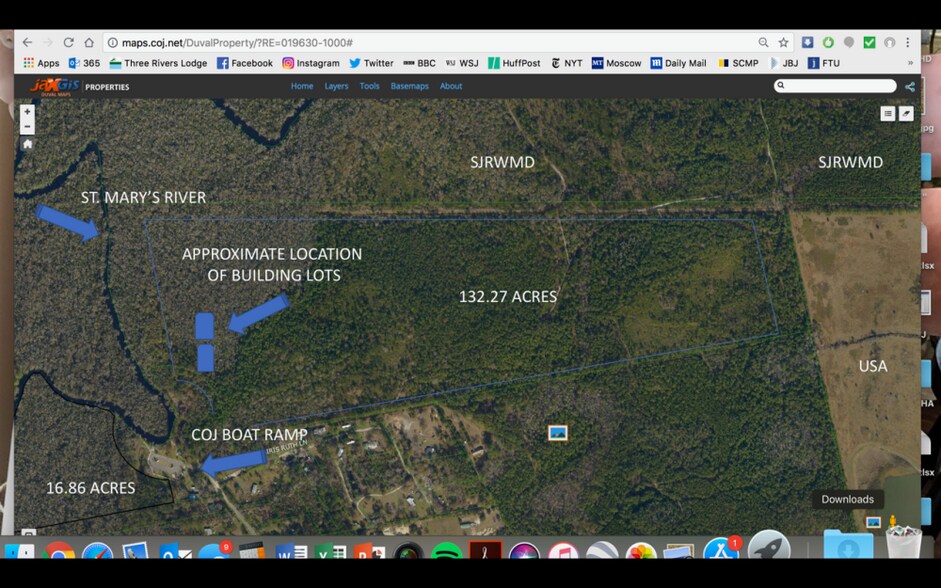Click the share icon next to the search box
941x588 pixels.
pyautogui.click(x=909, y=86)
